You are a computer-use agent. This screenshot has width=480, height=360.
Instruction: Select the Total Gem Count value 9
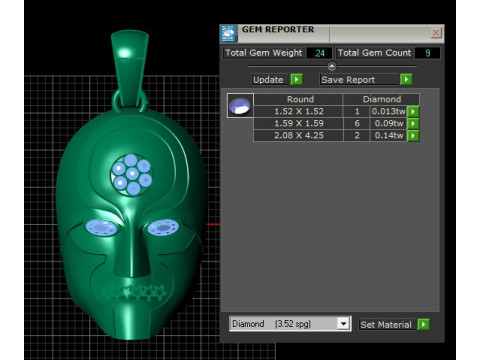point(427,53)
